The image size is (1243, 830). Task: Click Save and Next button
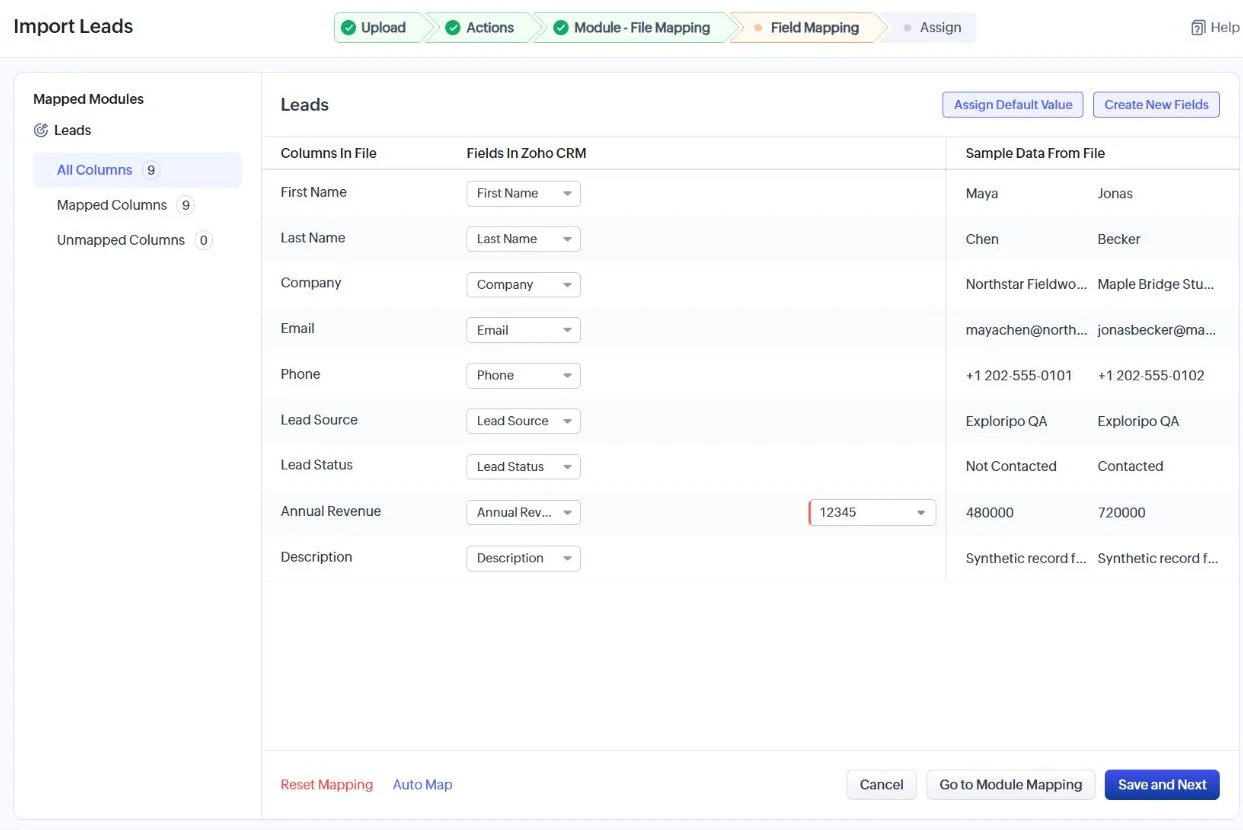(x=1162, y=785)
